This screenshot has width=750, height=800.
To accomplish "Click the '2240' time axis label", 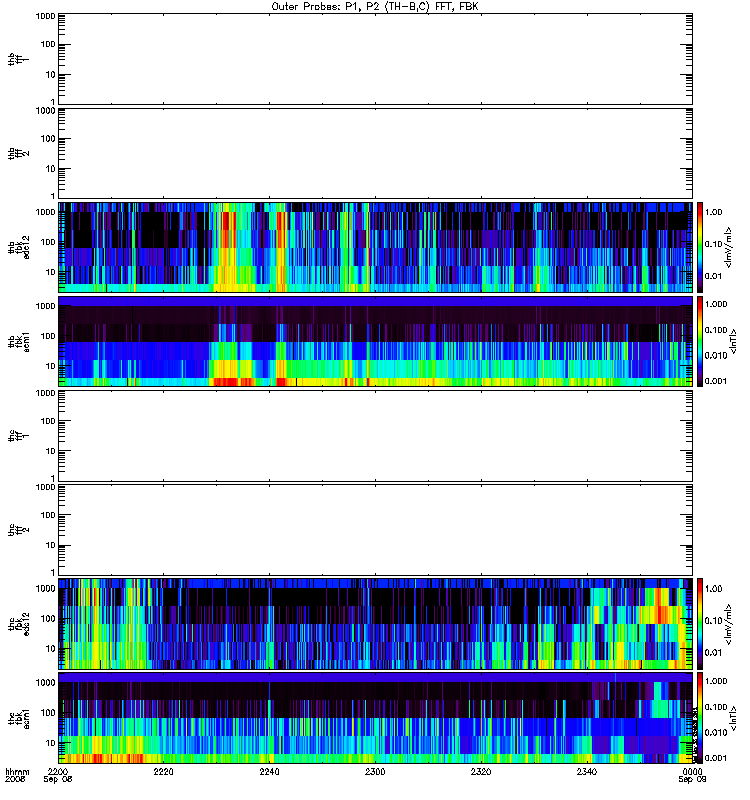I will click(269, 771).
